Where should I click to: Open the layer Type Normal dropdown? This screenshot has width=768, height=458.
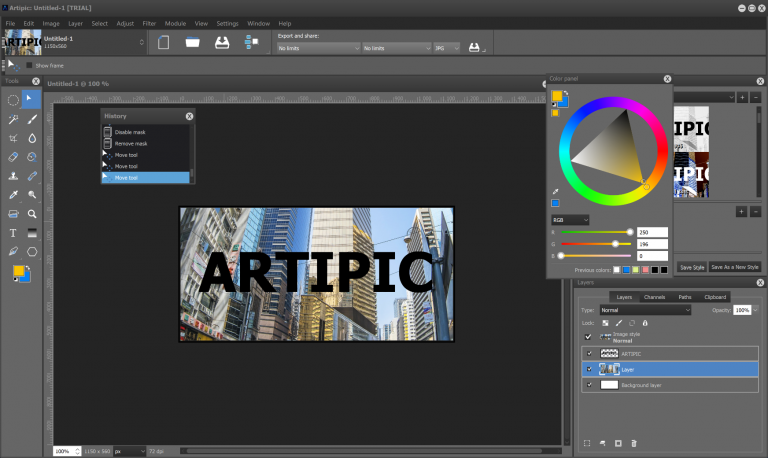pyautogui.click(x=645, y=310)
